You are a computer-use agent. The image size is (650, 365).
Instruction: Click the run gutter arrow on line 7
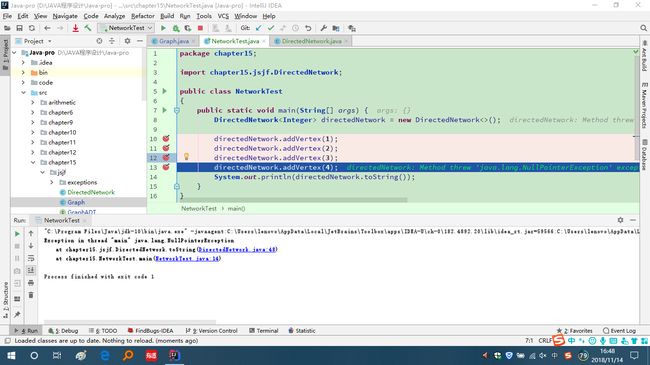[165, 110]
